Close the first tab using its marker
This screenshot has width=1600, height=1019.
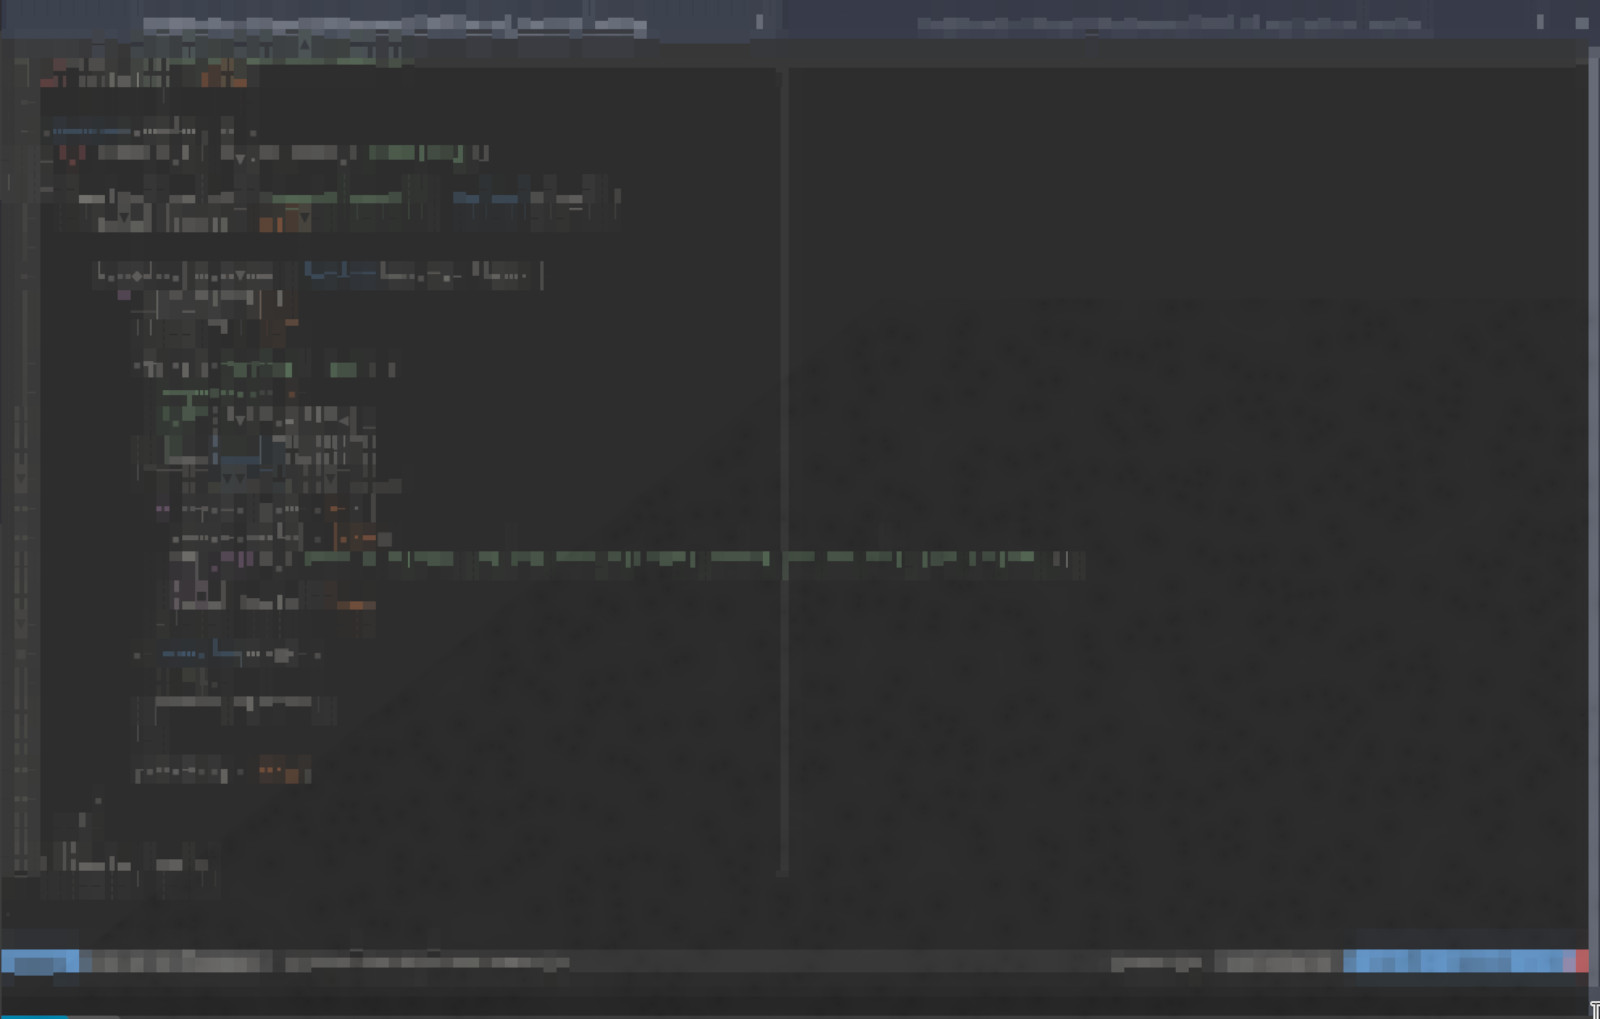(759, 22)
